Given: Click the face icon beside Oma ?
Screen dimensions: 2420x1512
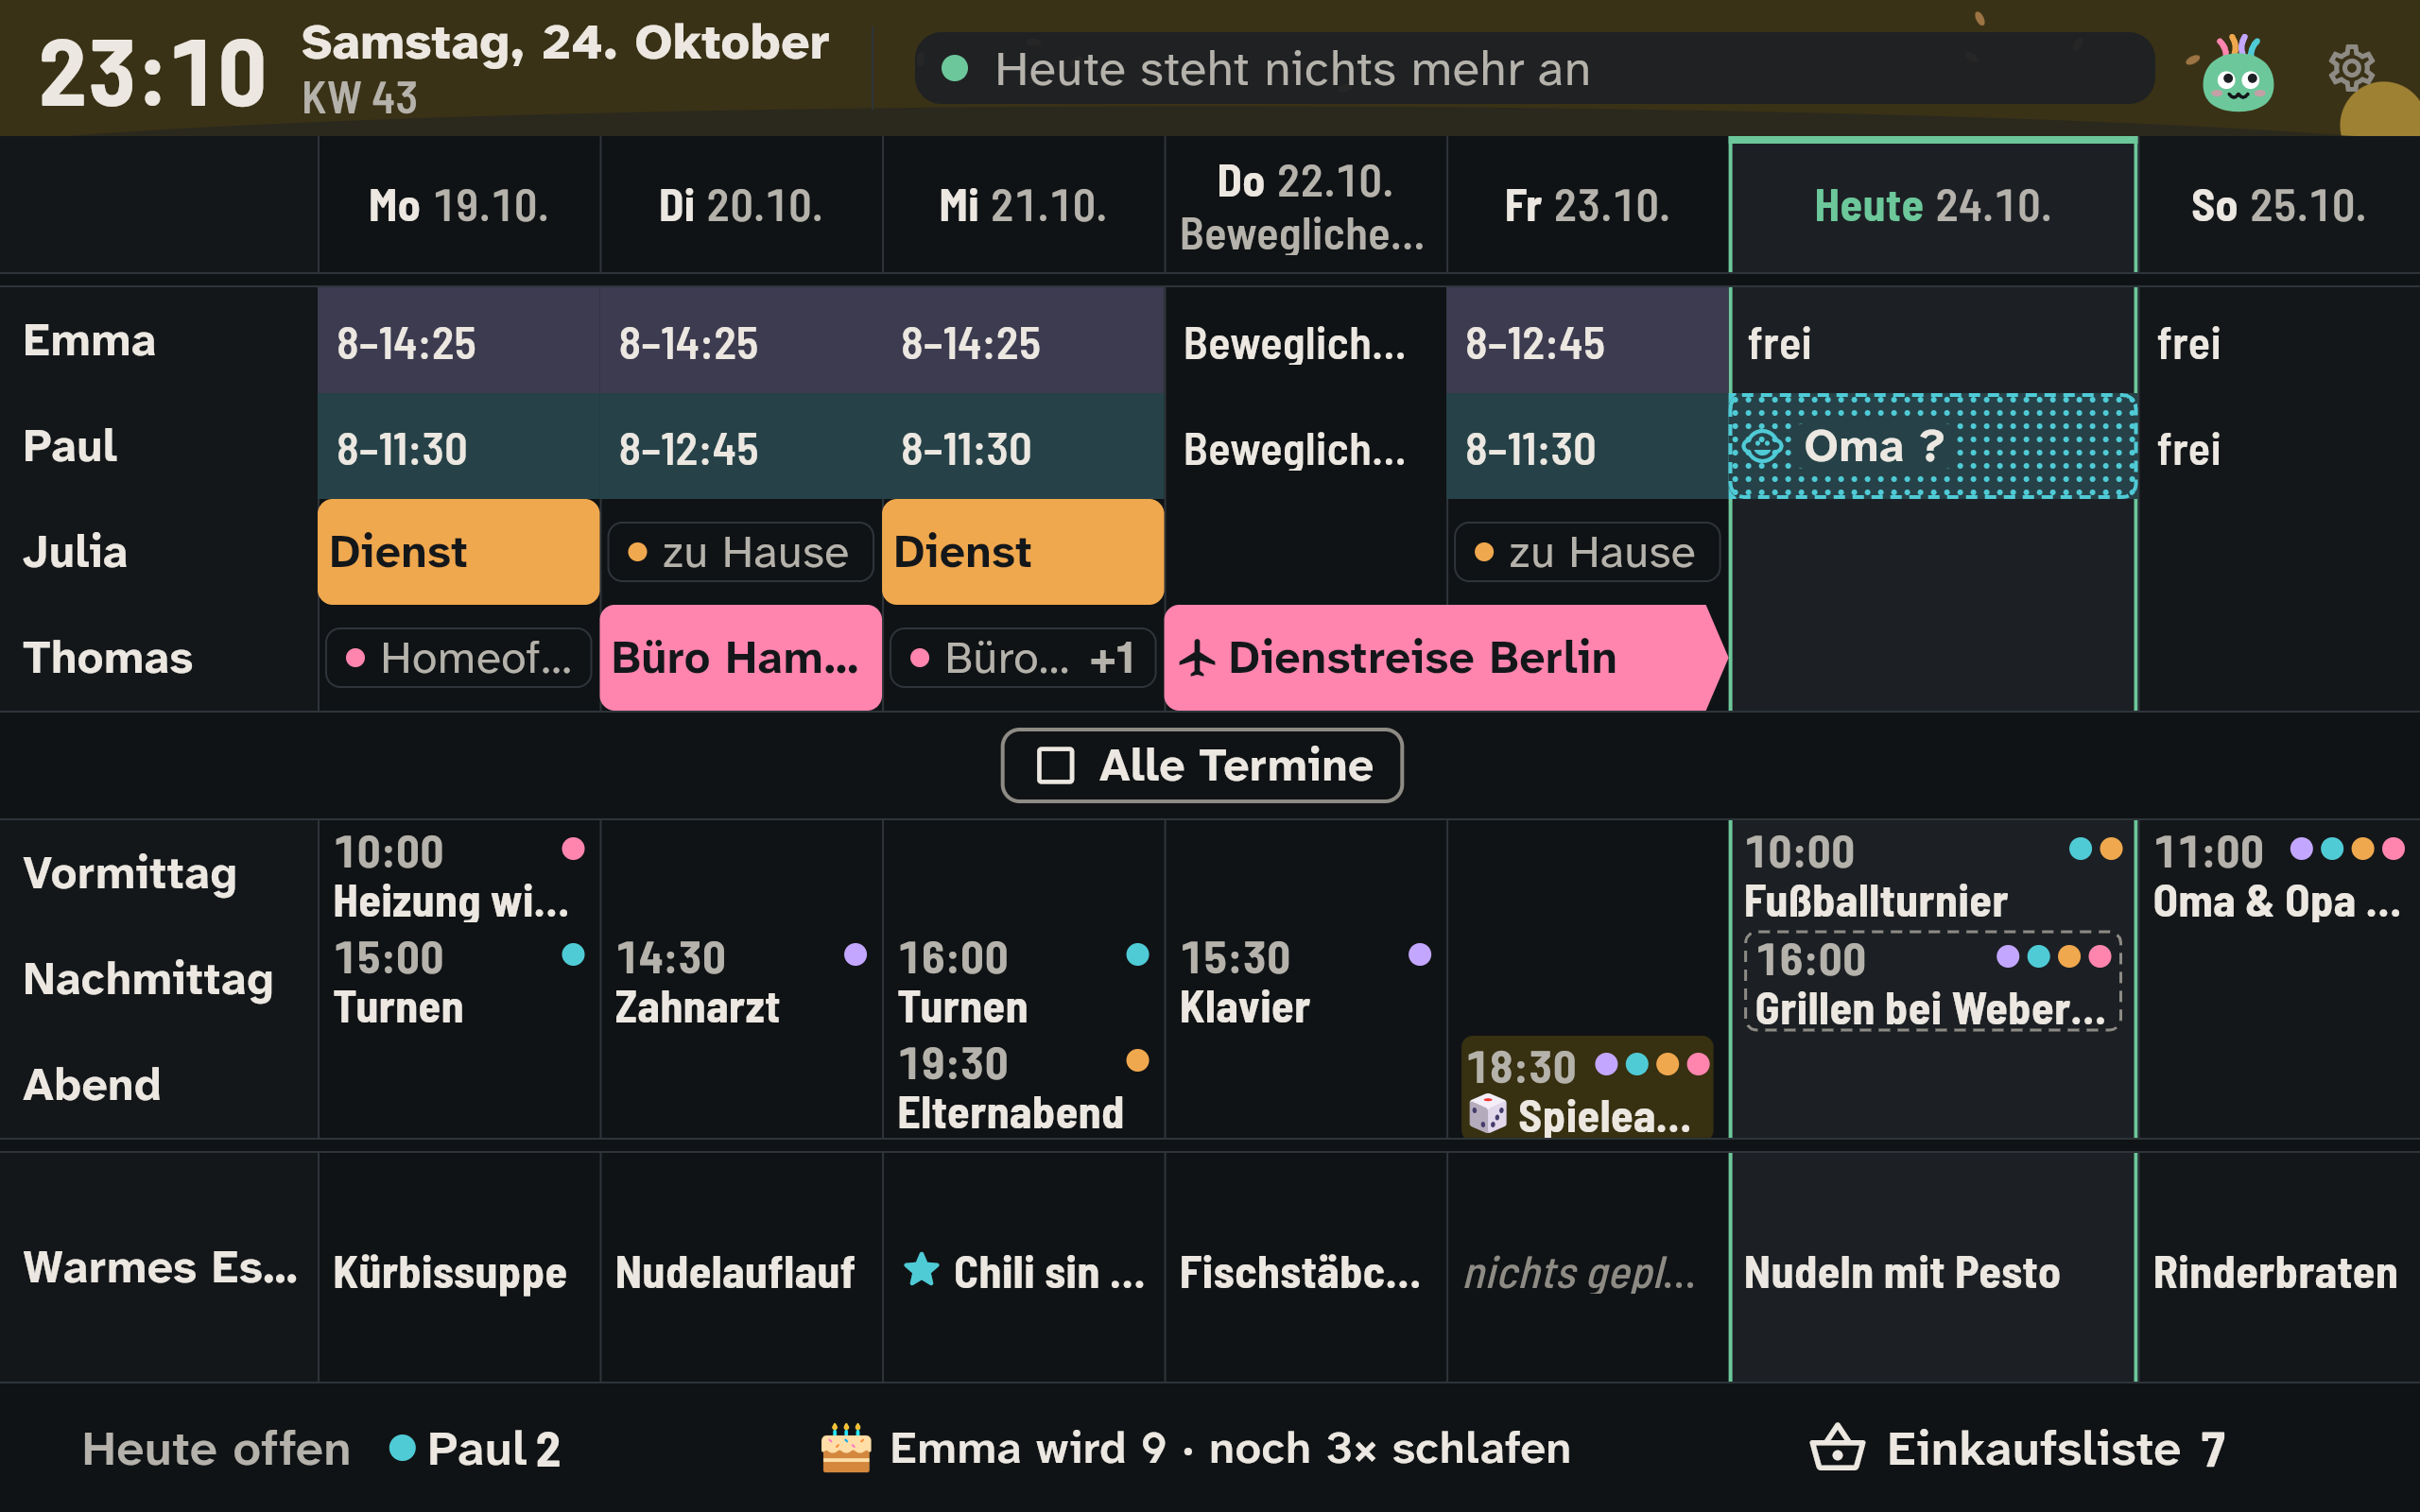Looking at the screenshot, I should pyautogui.click(x=1762, y=446).
